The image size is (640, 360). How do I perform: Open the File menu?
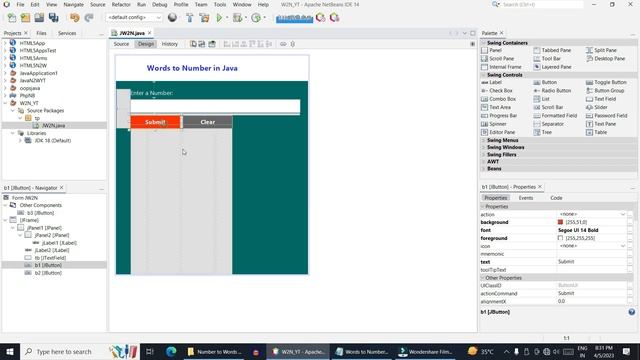coord(20,4)
